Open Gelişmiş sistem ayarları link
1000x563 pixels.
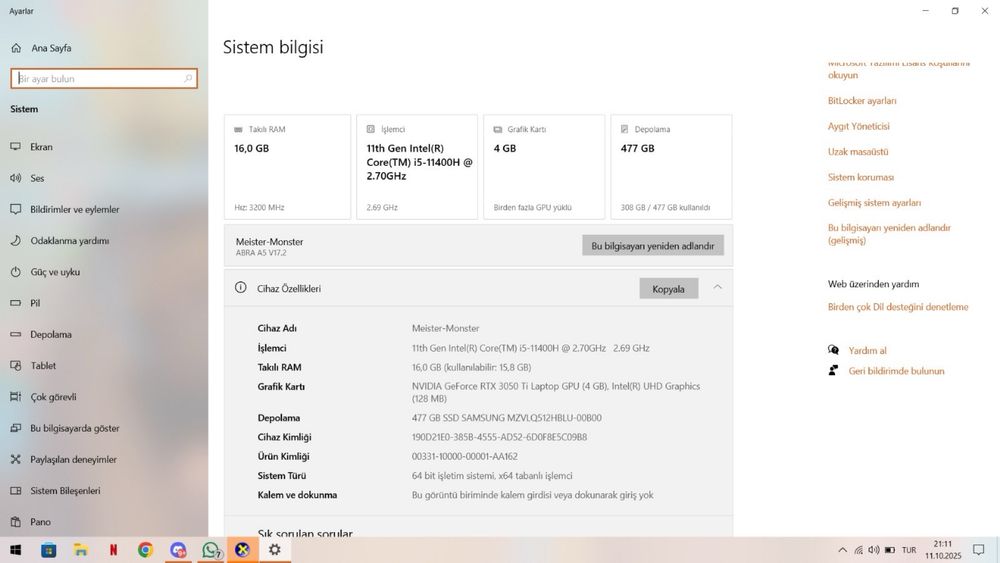pyautogui.click(x=874, y=203)
